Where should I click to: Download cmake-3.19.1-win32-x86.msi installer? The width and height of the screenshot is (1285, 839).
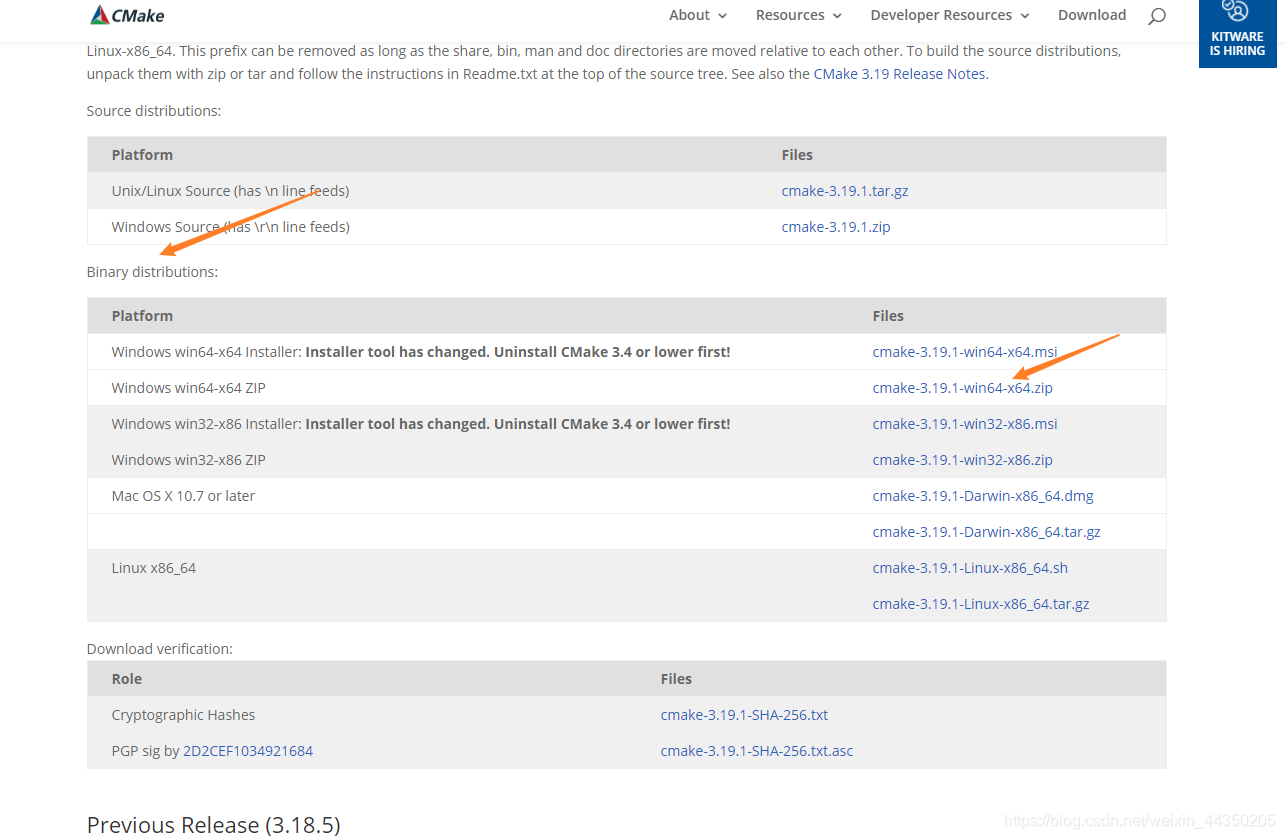965,424
